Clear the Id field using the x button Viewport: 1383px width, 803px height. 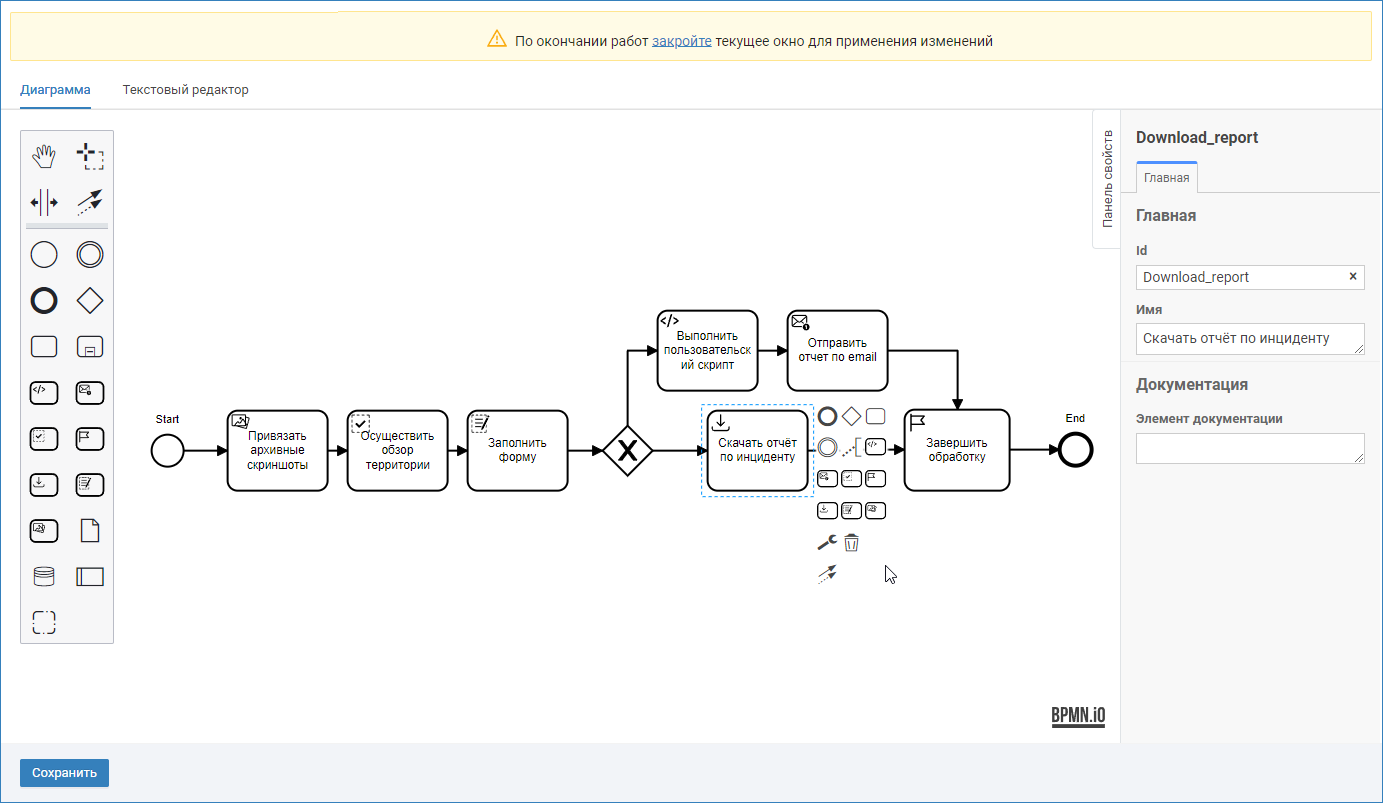tap(1353, 277)
